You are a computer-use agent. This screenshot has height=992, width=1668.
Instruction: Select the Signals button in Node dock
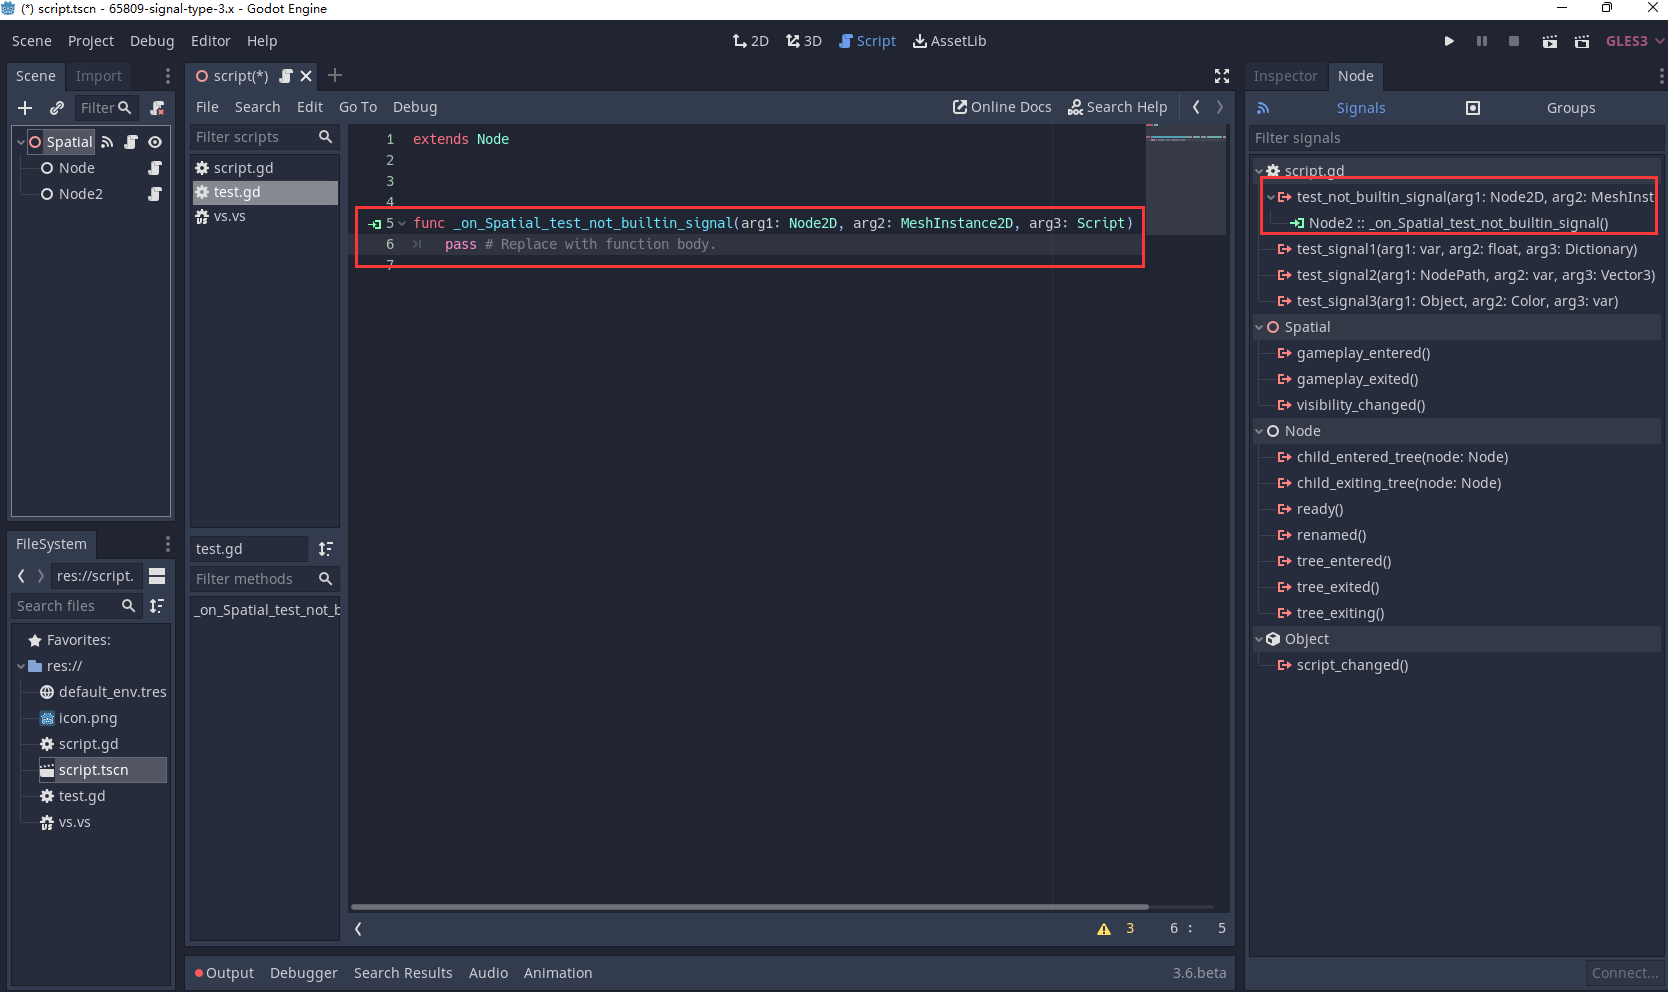tap(1361, 108)
